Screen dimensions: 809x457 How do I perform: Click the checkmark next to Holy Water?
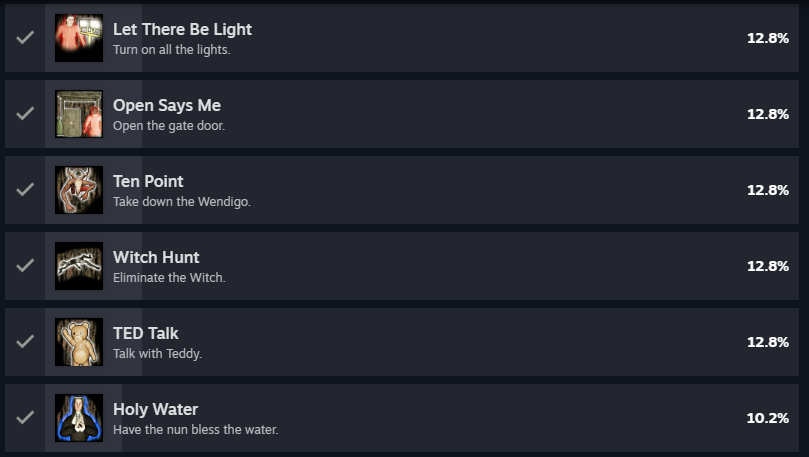(x=25, y=418)
